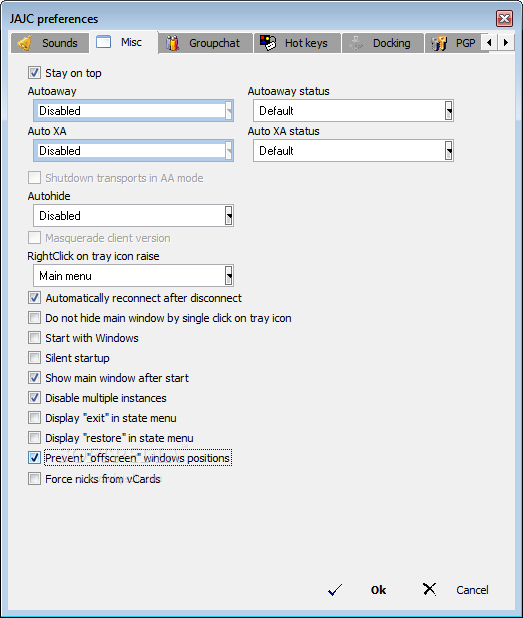This screenshot has width=523, height=618.
Task: Uncheck Prevent "offscreen" windows positions
Action: [x=34, y=458]
